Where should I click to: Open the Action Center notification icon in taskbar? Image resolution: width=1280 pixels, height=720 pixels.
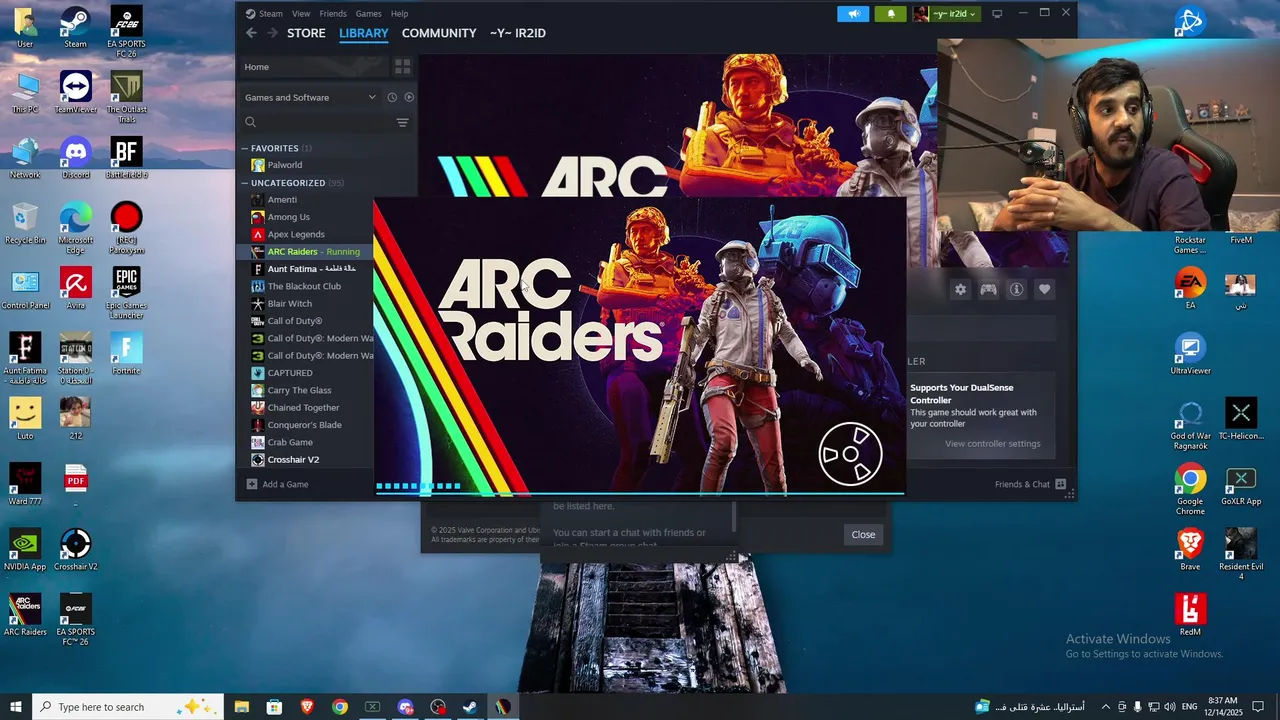(x=1259, y=707)
